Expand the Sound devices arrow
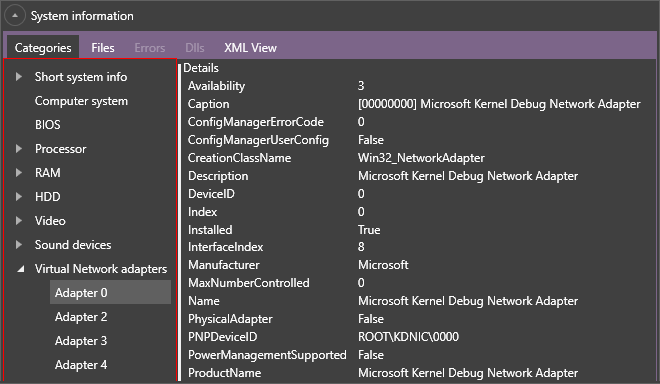Viewport: 660px width, 384px height. [19, 245]
